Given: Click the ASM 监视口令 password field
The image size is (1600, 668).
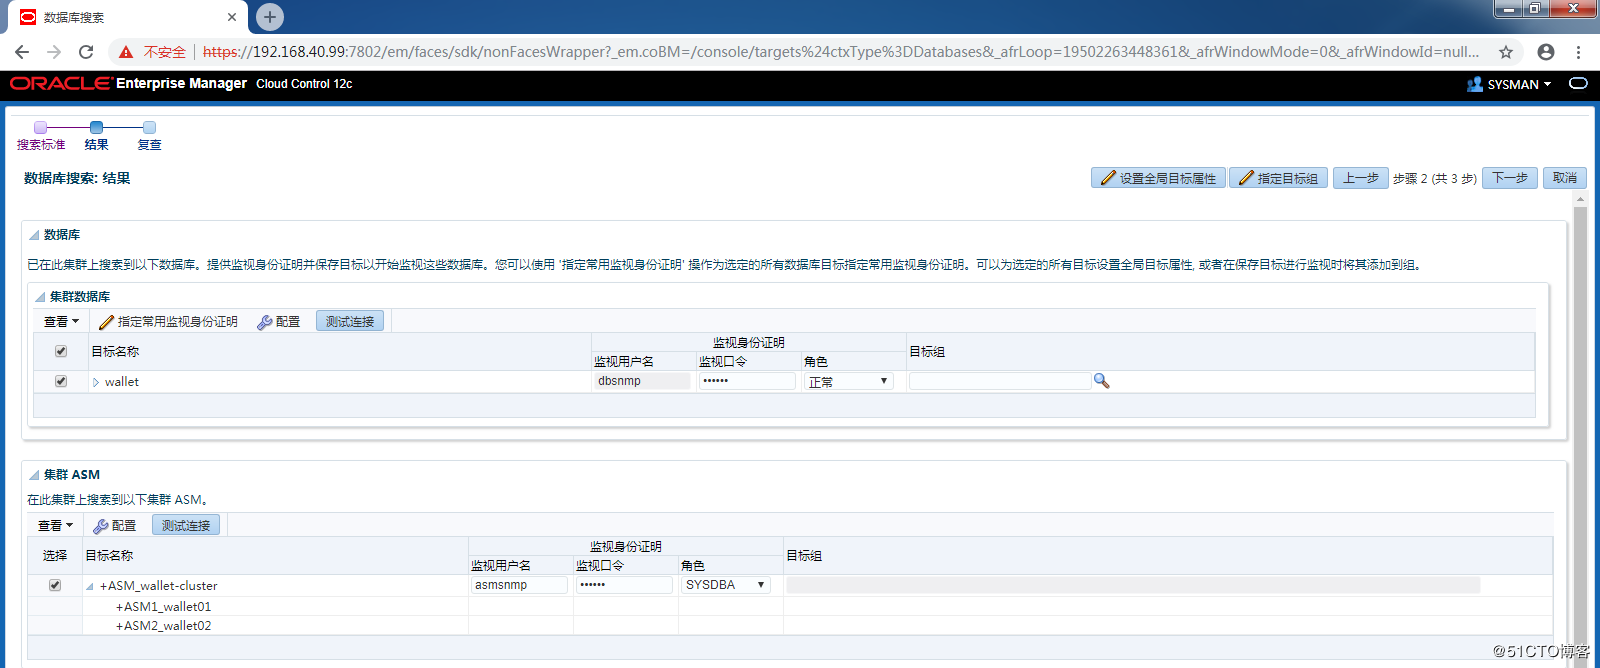Looking at the screenshot, I should (624, 585).
